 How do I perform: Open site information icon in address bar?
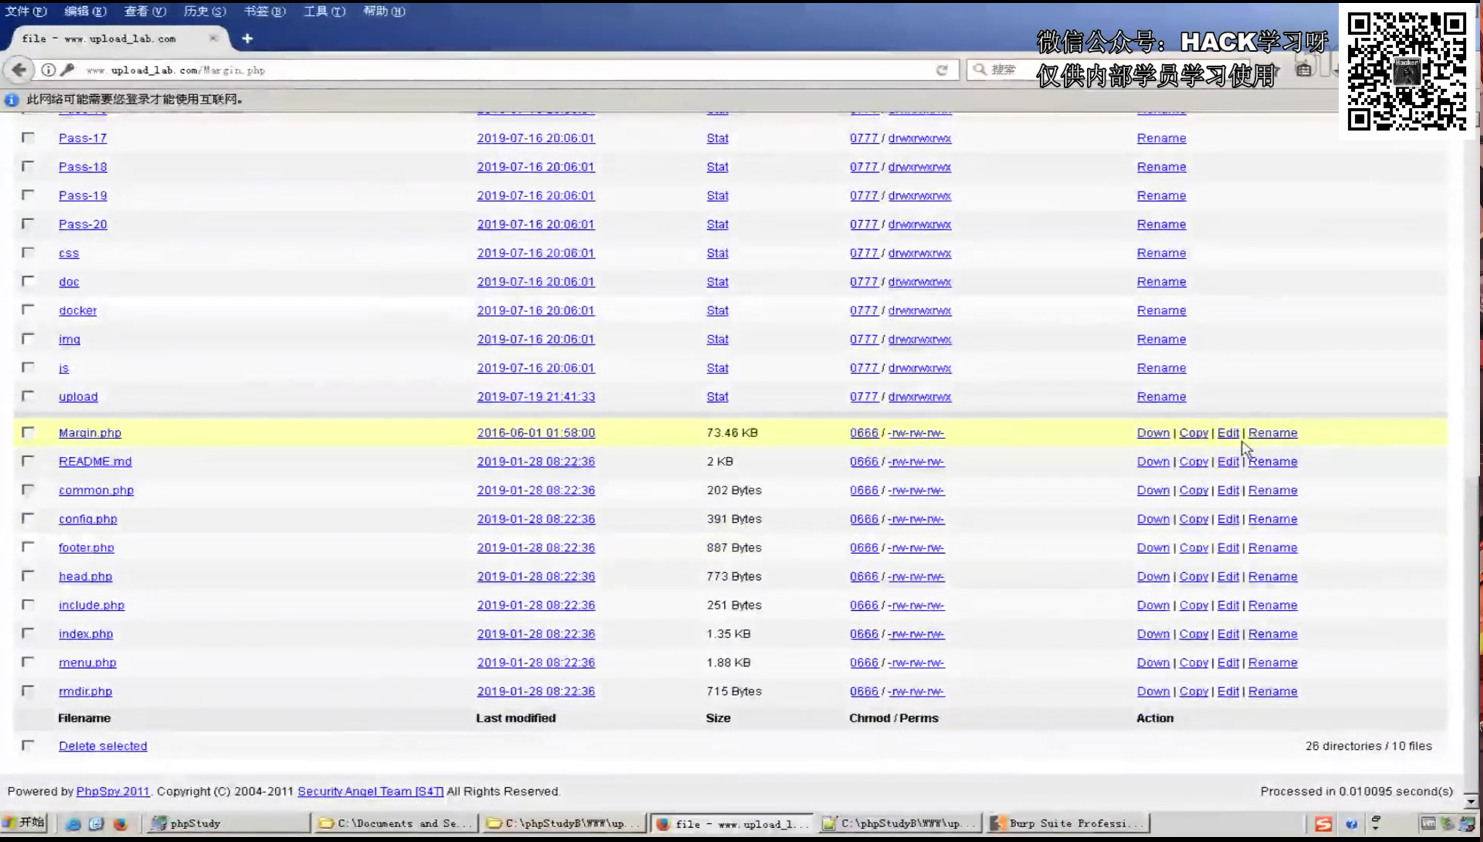pyautogui.click(x=48, y=70)
